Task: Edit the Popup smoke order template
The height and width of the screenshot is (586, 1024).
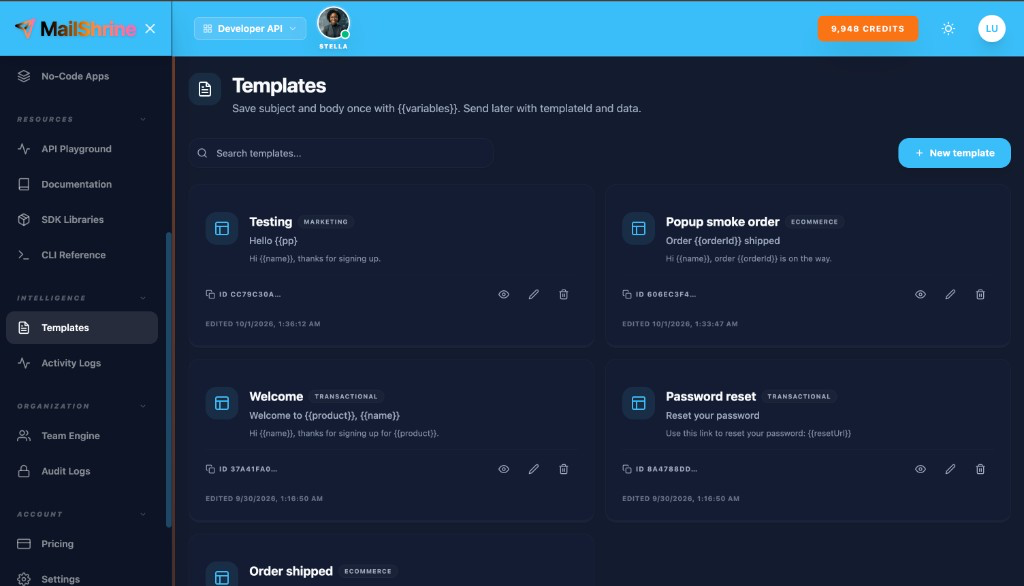Action: click(950, 295)
